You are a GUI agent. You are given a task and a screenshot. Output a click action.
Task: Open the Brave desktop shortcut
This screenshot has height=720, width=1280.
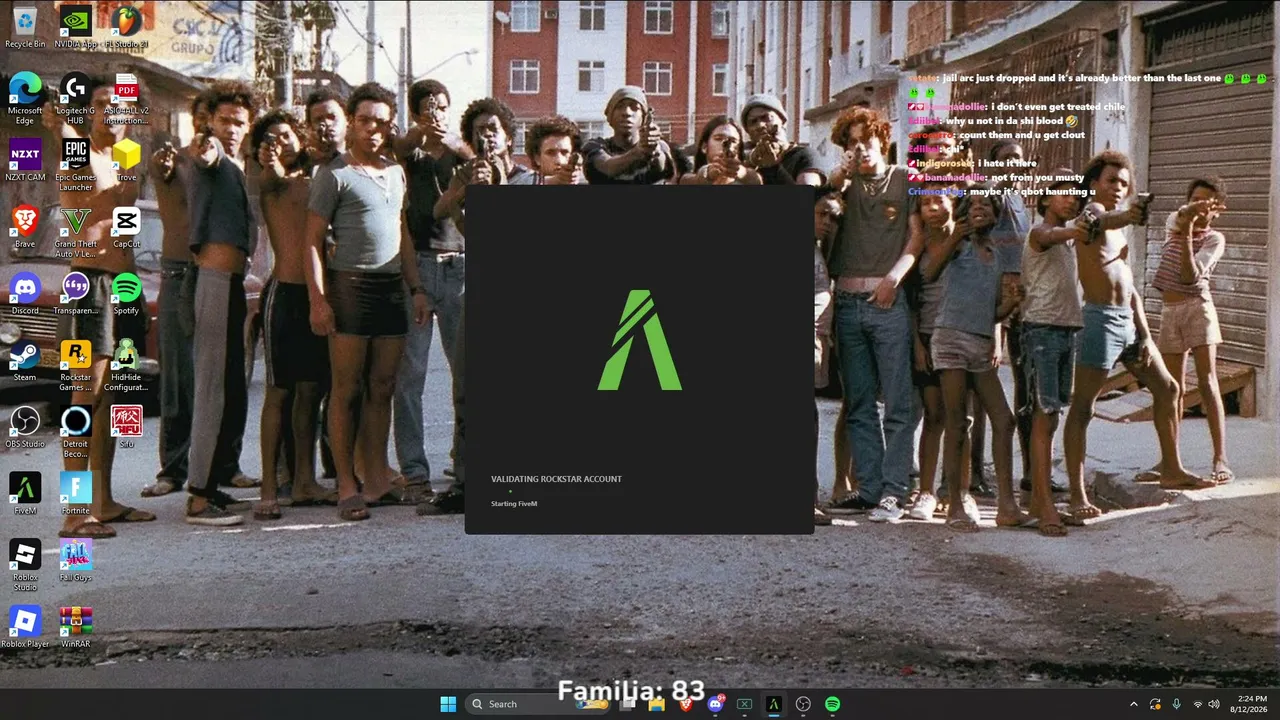coord(25,227)
